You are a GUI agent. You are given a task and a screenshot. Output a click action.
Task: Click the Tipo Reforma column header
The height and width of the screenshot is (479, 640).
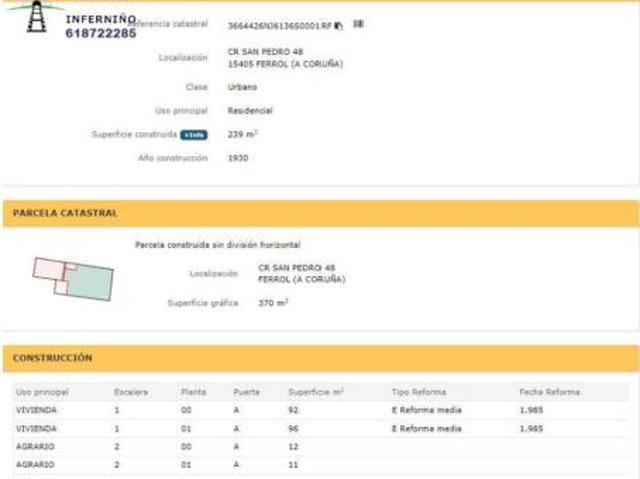point(419,392)
